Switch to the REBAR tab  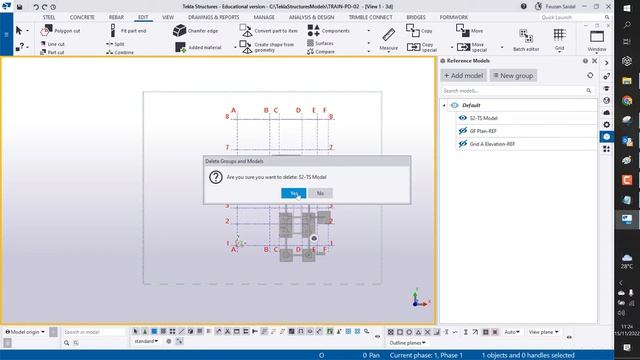click(x=116, y=17)
